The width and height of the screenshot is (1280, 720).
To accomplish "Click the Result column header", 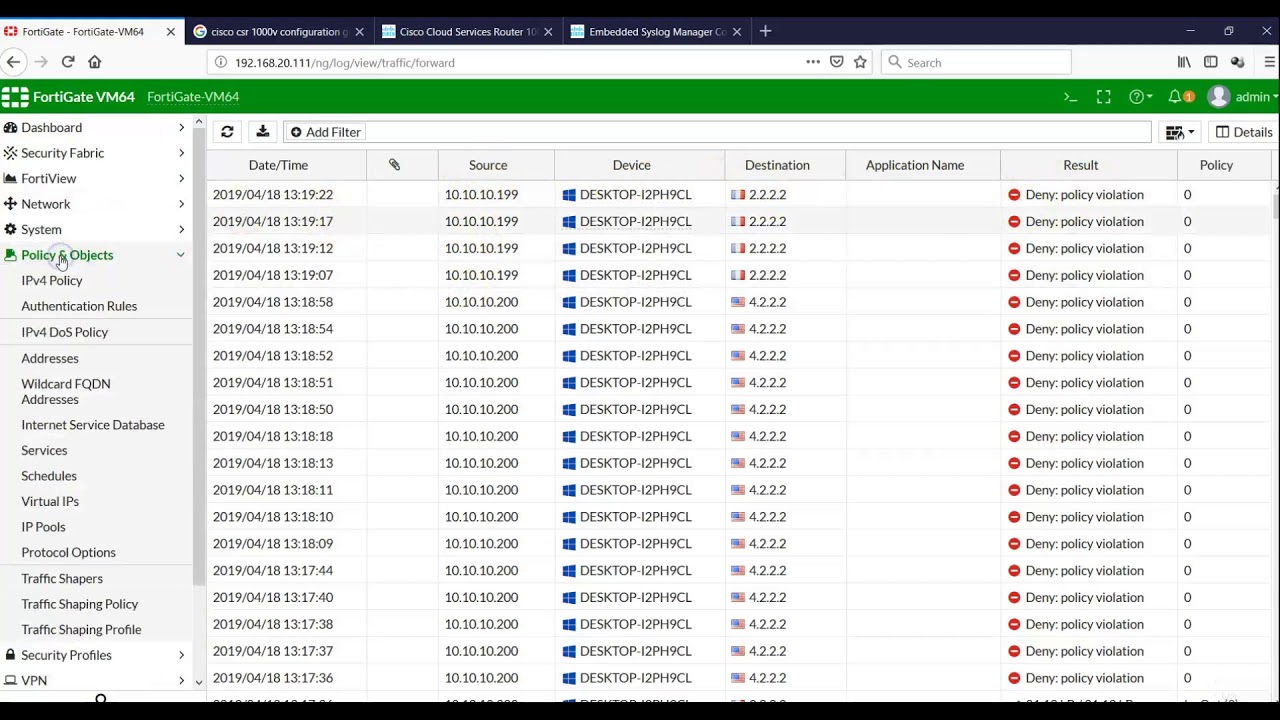I will 1080,165.
